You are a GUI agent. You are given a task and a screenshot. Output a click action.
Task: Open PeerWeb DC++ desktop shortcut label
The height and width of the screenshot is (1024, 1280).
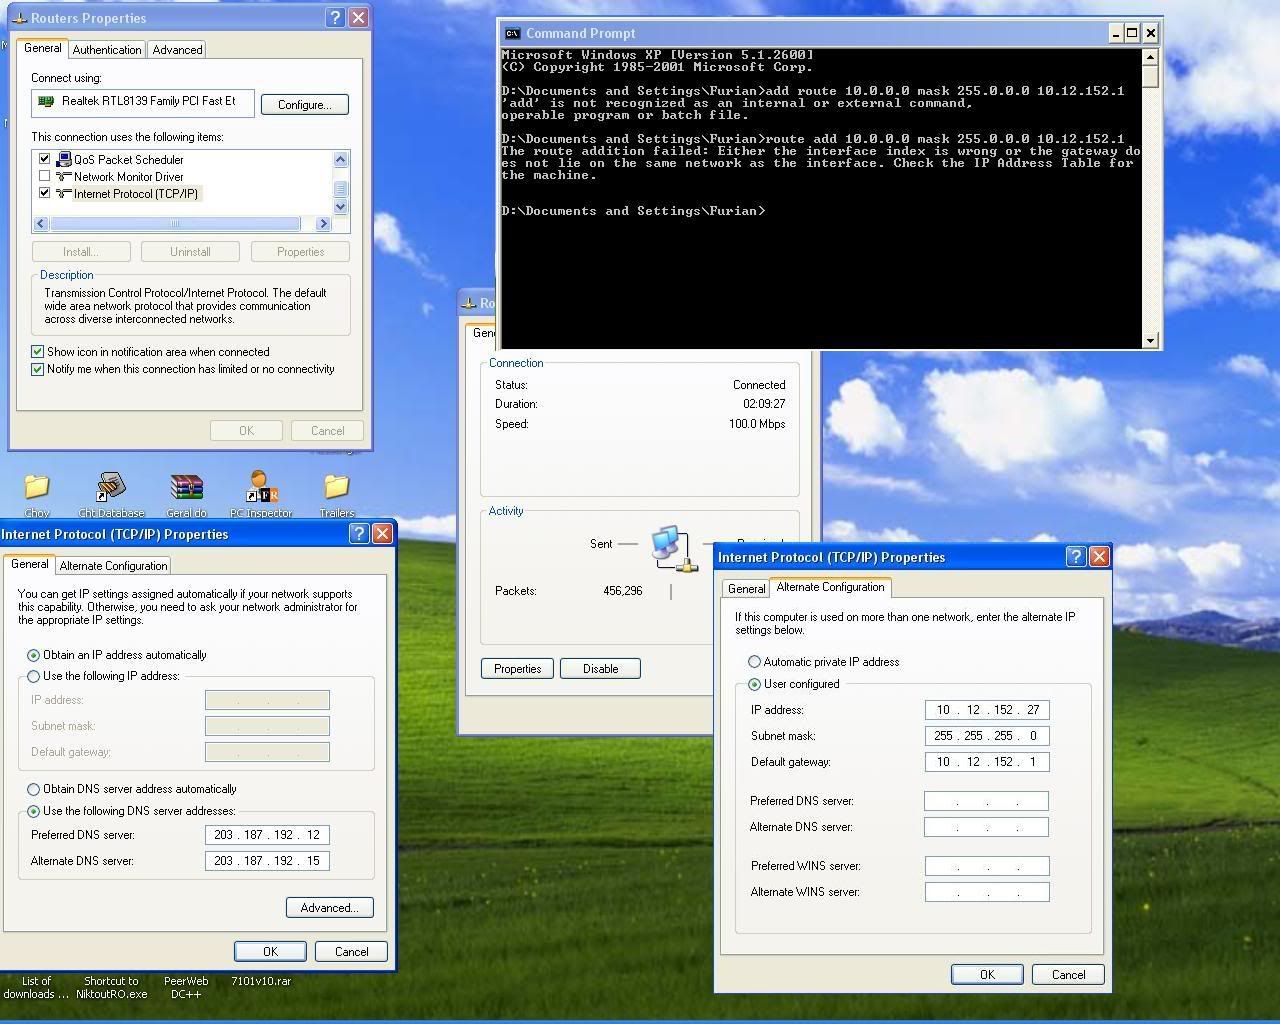(186, 988)
